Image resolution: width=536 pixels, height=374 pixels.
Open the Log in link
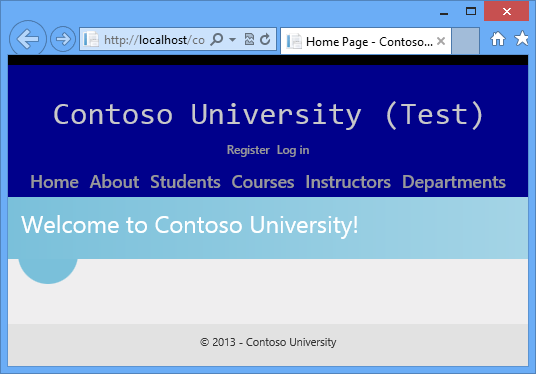[x=293, y=150]
